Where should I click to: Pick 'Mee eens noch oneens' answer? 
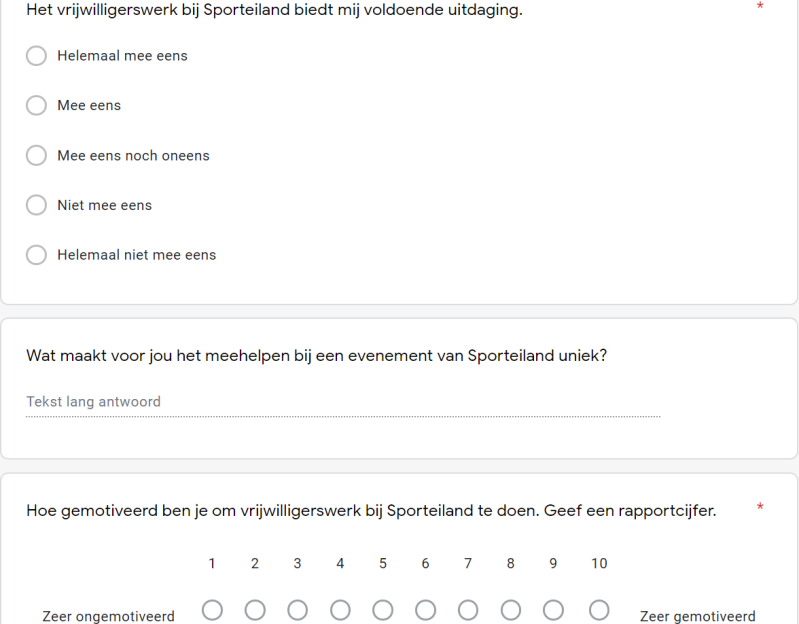coord(37,156)
